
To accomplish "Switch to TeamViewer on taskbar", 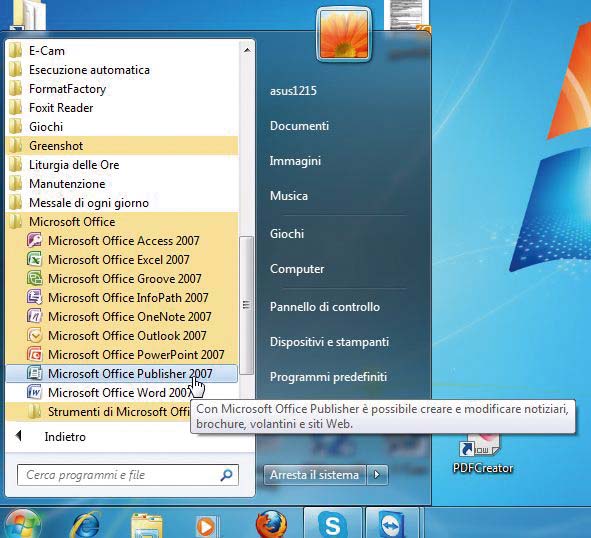I will coord(392,524).
